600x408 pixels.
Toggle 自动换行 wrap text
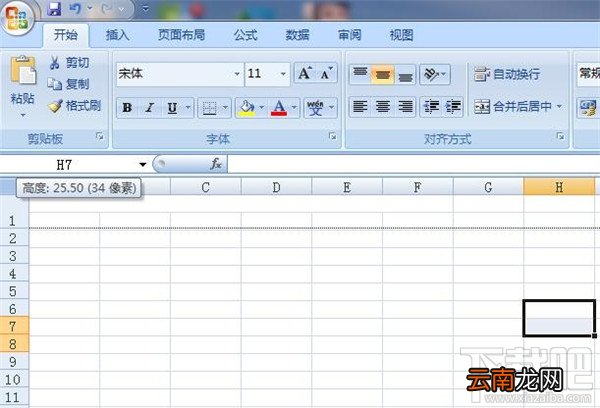click(507, 74)
